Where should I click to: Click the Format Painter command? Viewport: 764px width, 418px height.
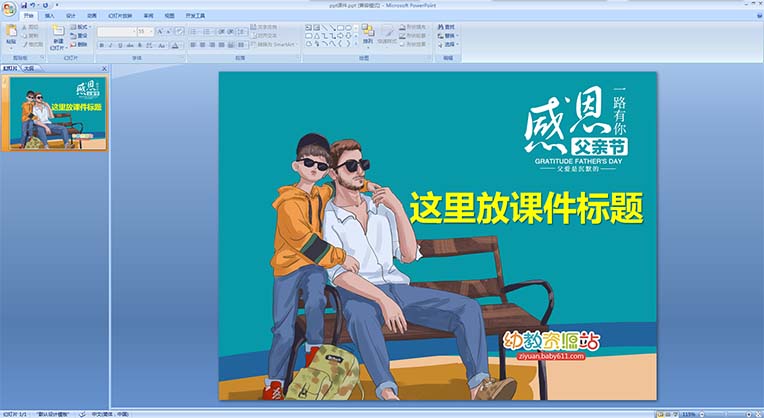[33, 44]
